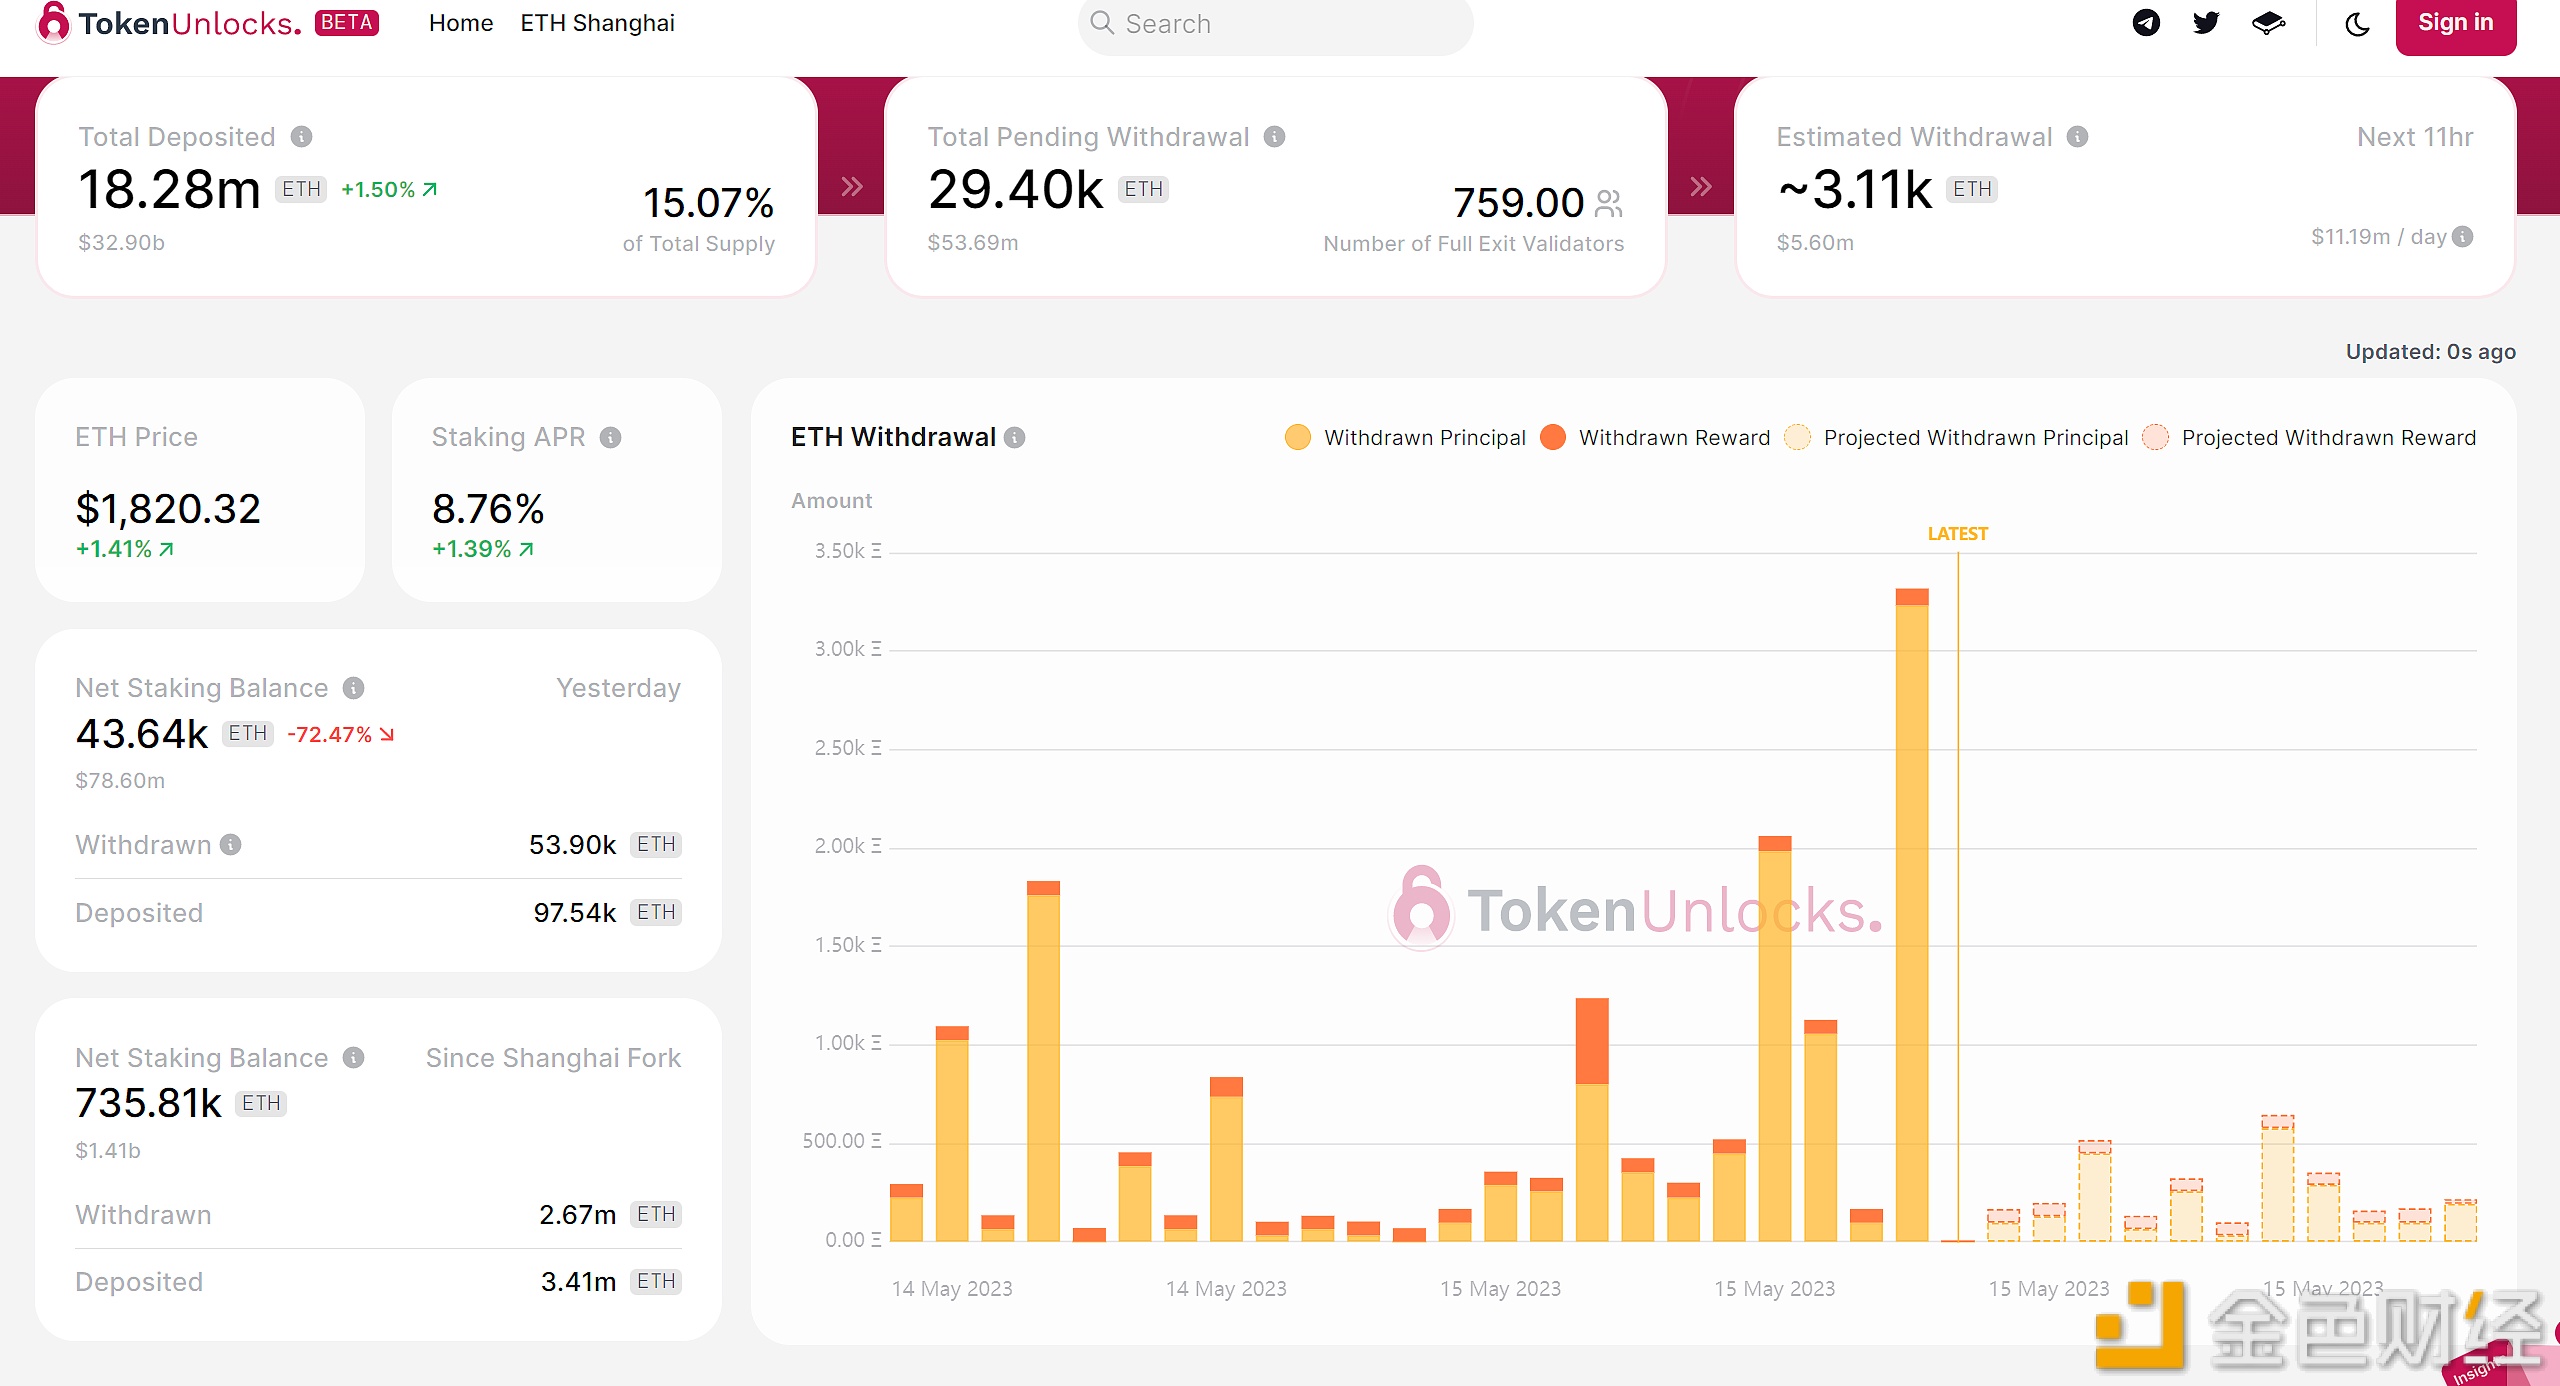Click the +1.50% deposit change indicator
This screenshot has width=2560, height=1386.
[389, 190]
